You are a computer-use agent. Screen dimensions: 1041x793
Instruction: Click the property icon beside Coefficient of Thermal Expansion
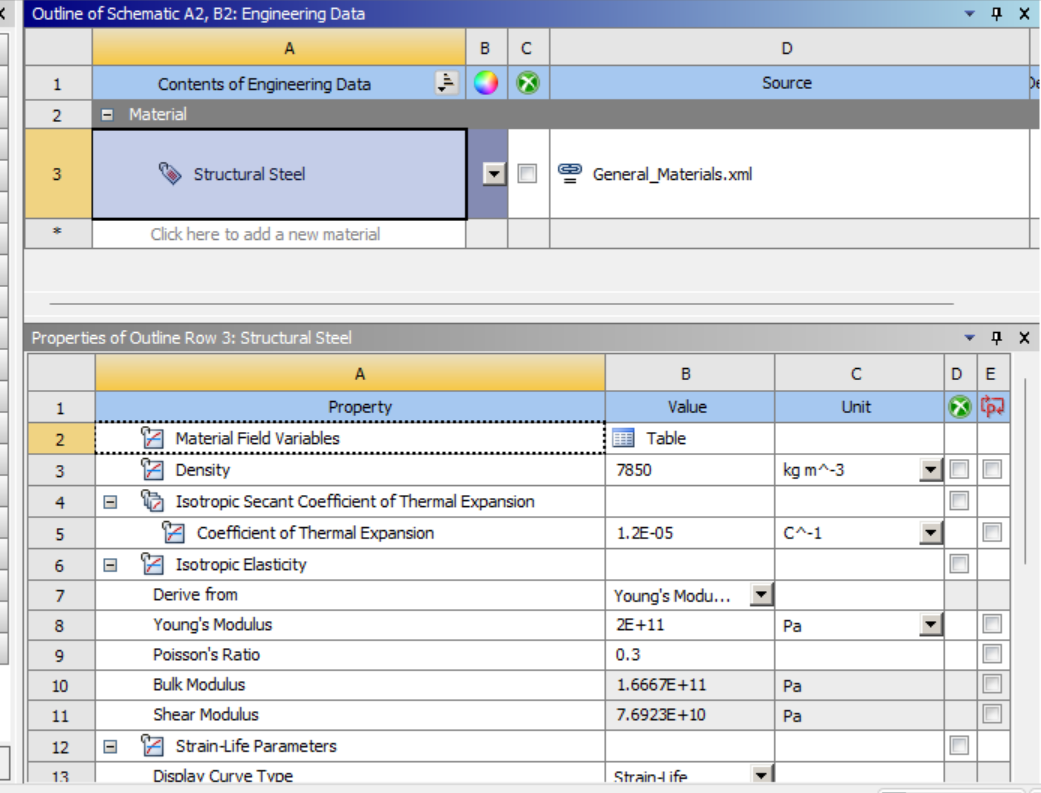(173, 533)
